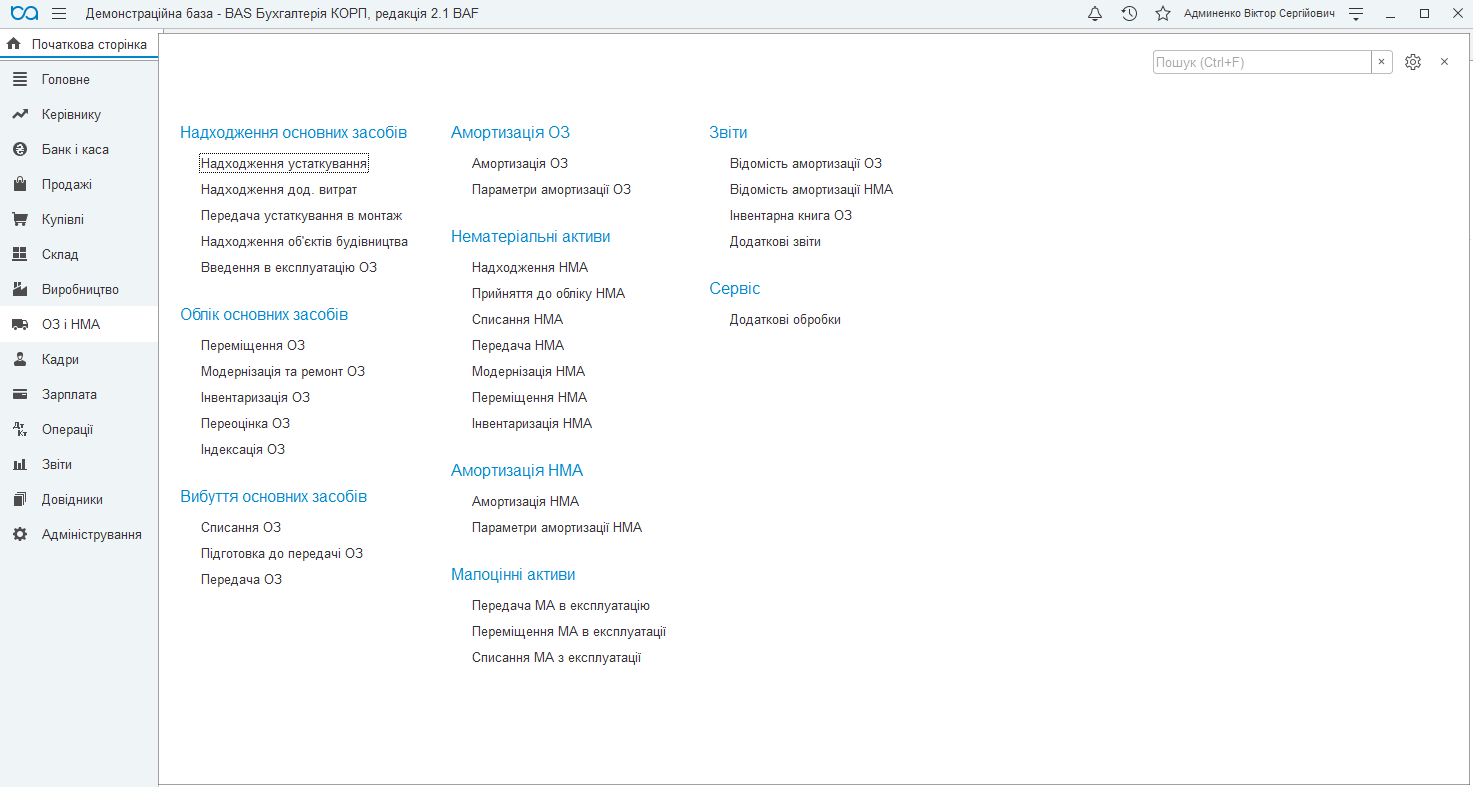Choose Передача ОЗ
The width and height of the screenshot is (1473, 787).
[x=242, y=580]
